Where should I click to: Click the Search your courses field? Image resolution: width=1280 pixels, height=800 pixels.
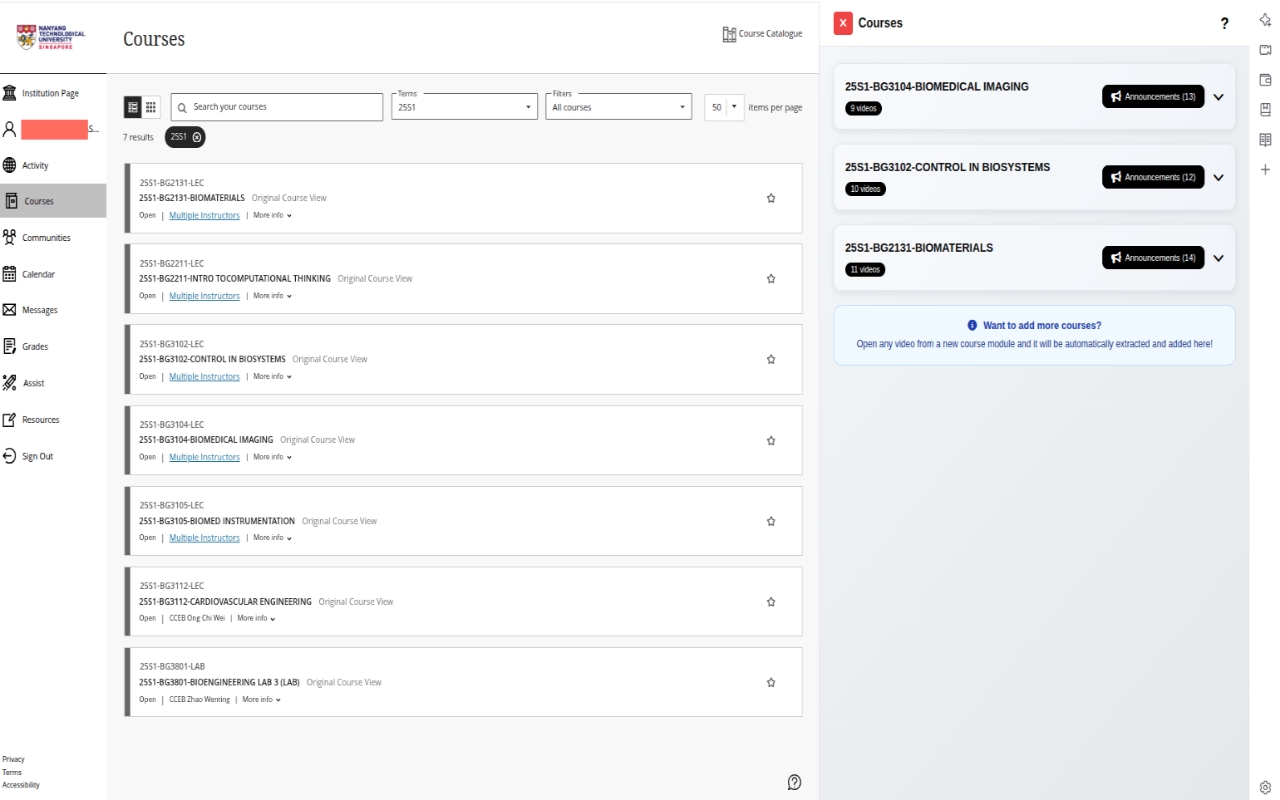click(x=277, y=107)
